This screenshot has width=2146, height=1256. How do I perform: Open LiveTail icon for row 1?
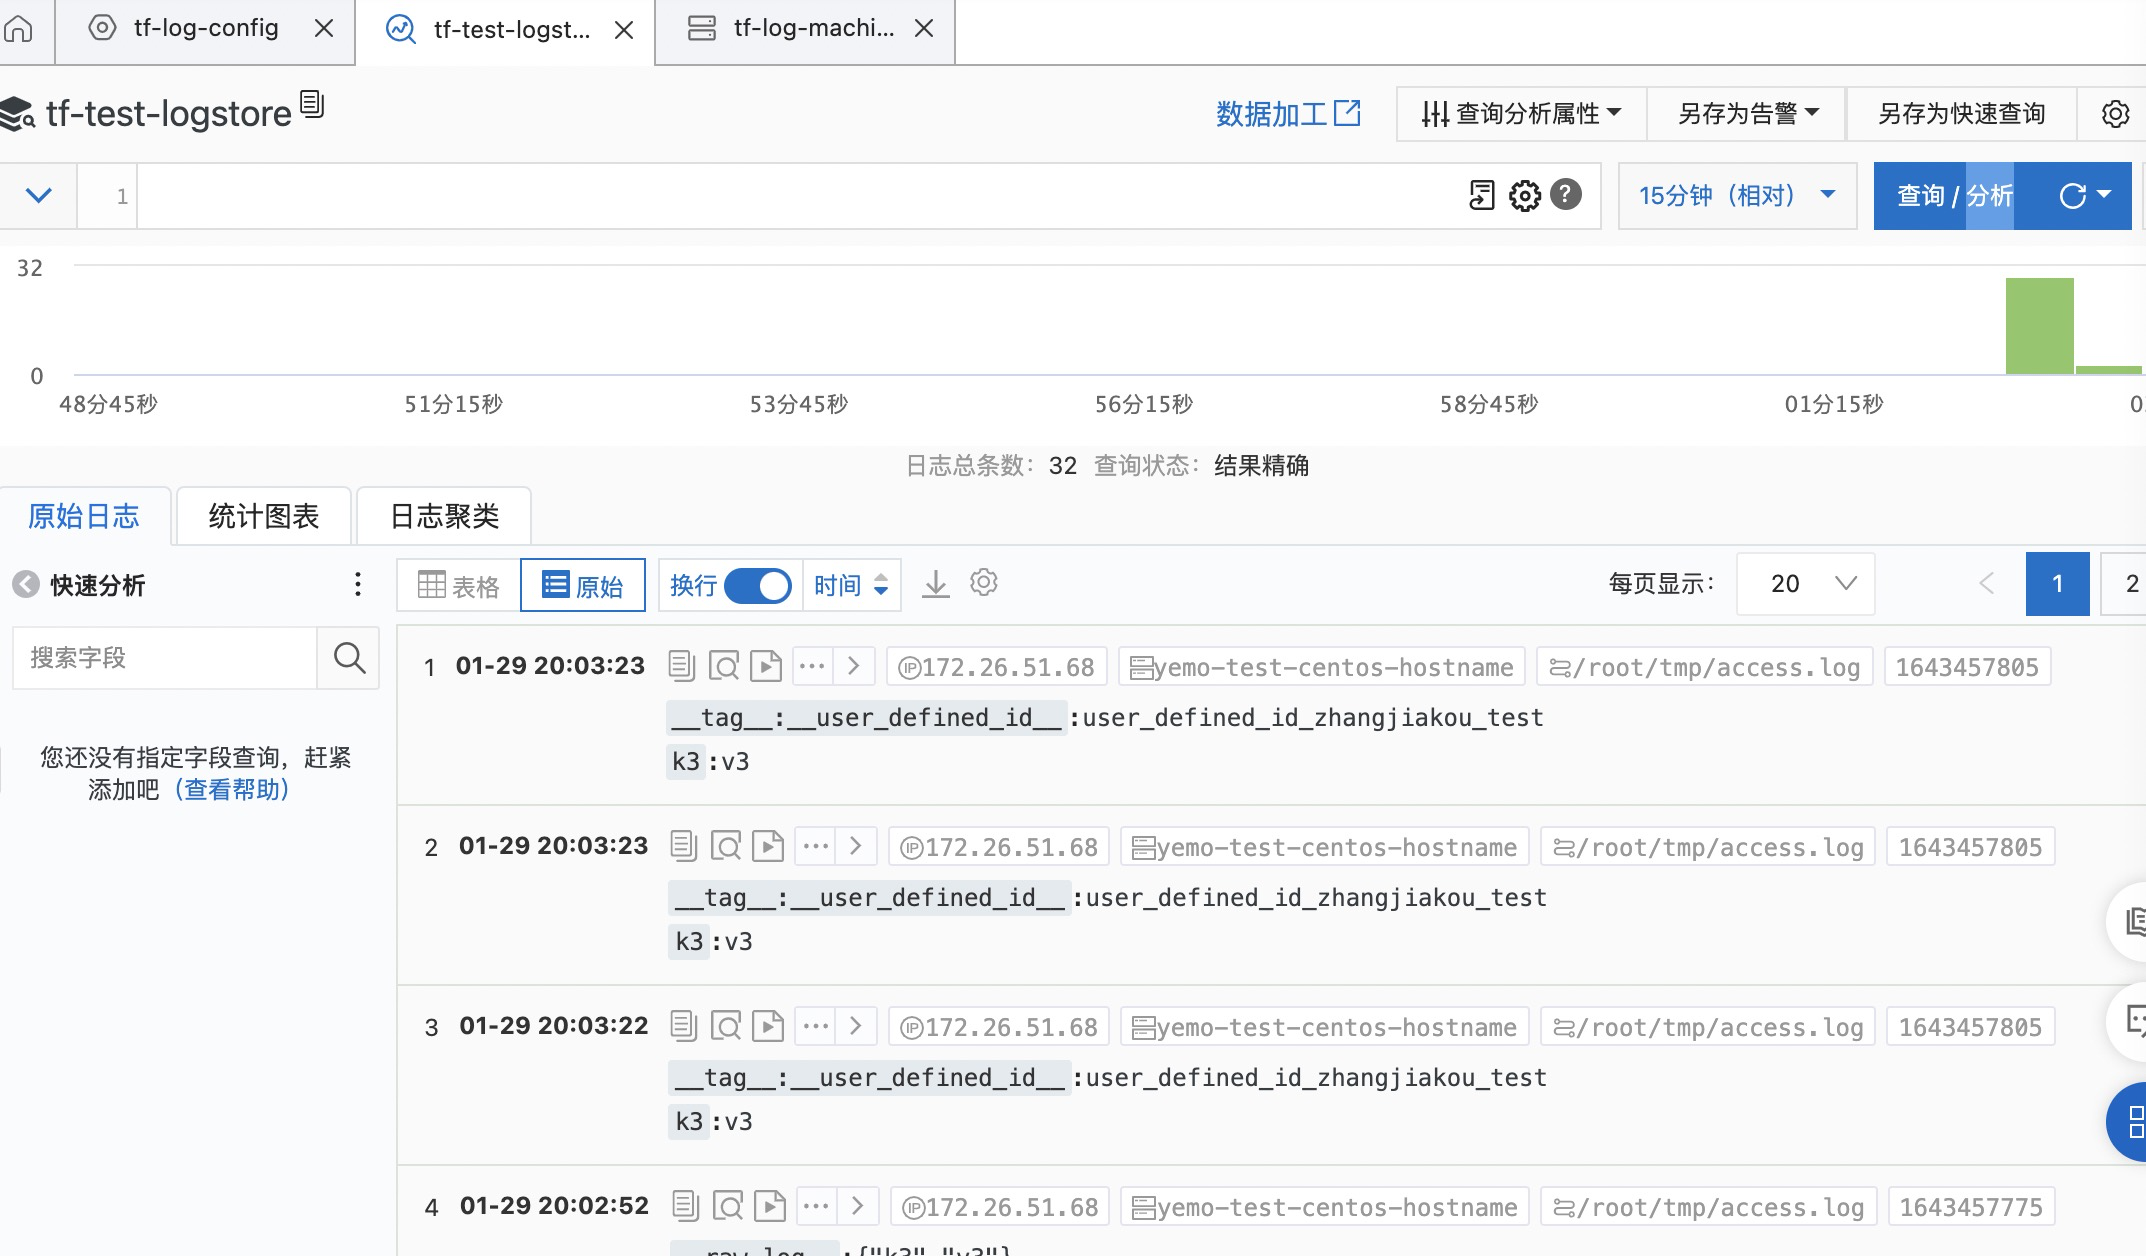[x=766, y=666]
